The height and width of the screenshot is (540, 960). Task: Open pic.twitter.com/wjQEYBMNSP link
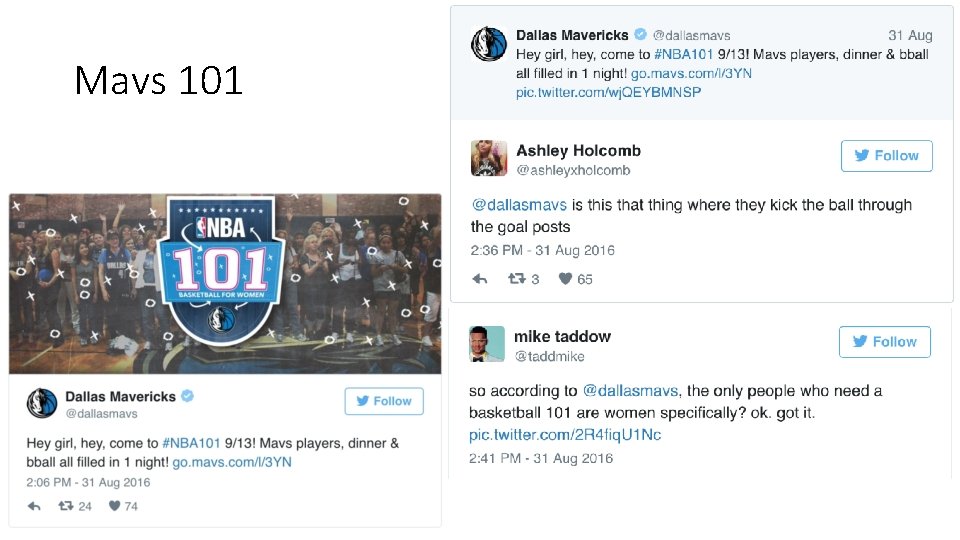[x=609, y=92]
